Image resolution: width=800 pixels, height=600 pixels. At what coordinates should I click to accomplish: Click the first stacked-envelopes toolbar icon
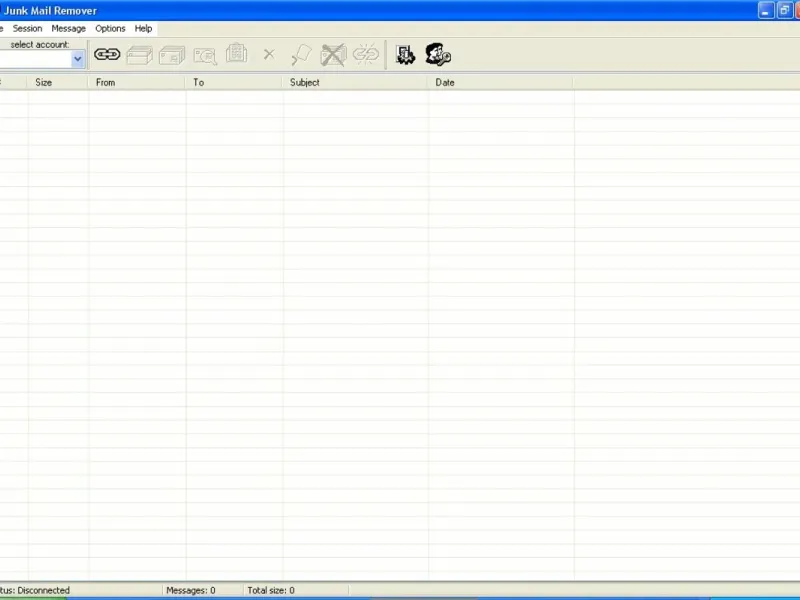pyautogui.click(x=139, y=55)
